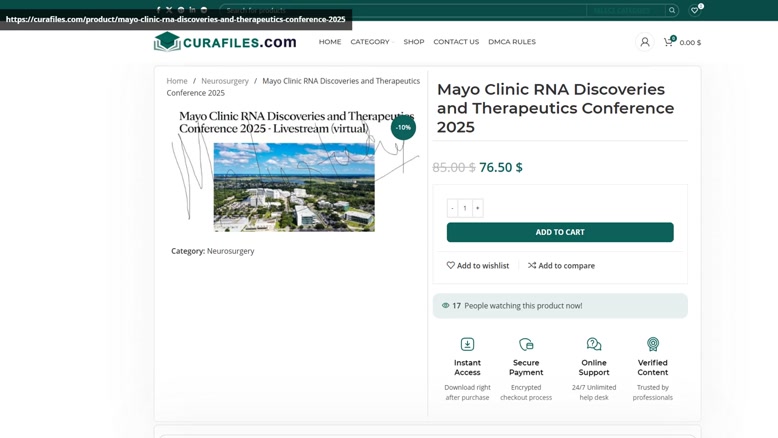Viewport: 778px width, 438px height.
Task: Click the Download right after purchase text
Action: pyautogui.click(x=467, y=392)
